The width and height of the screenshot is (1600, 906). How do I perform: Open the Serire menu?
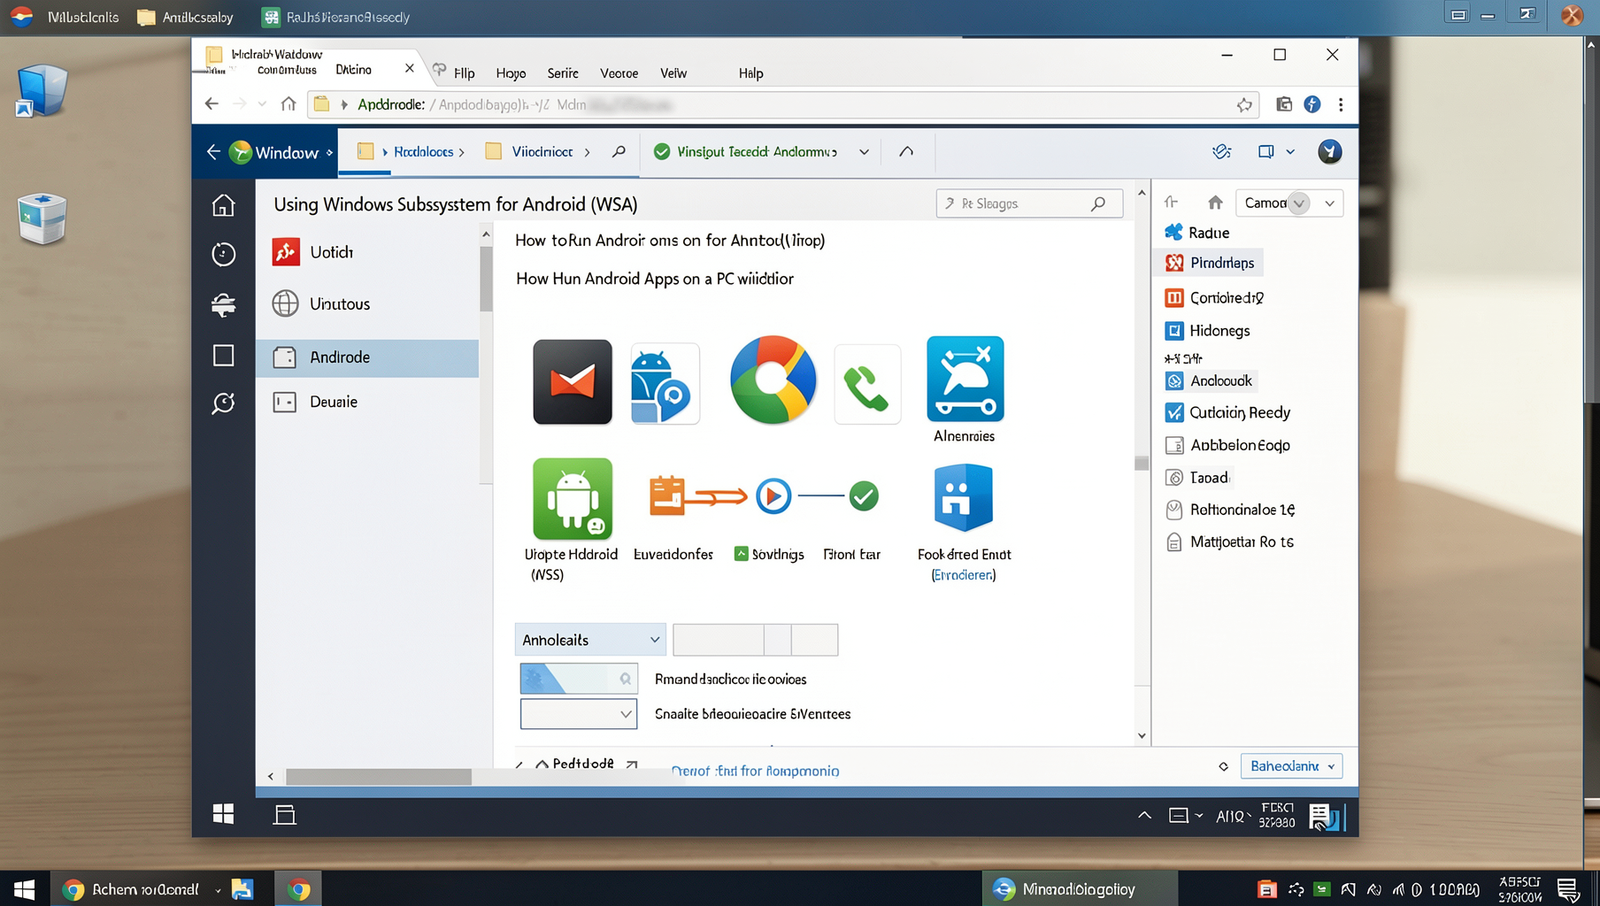tap(563, 73)
